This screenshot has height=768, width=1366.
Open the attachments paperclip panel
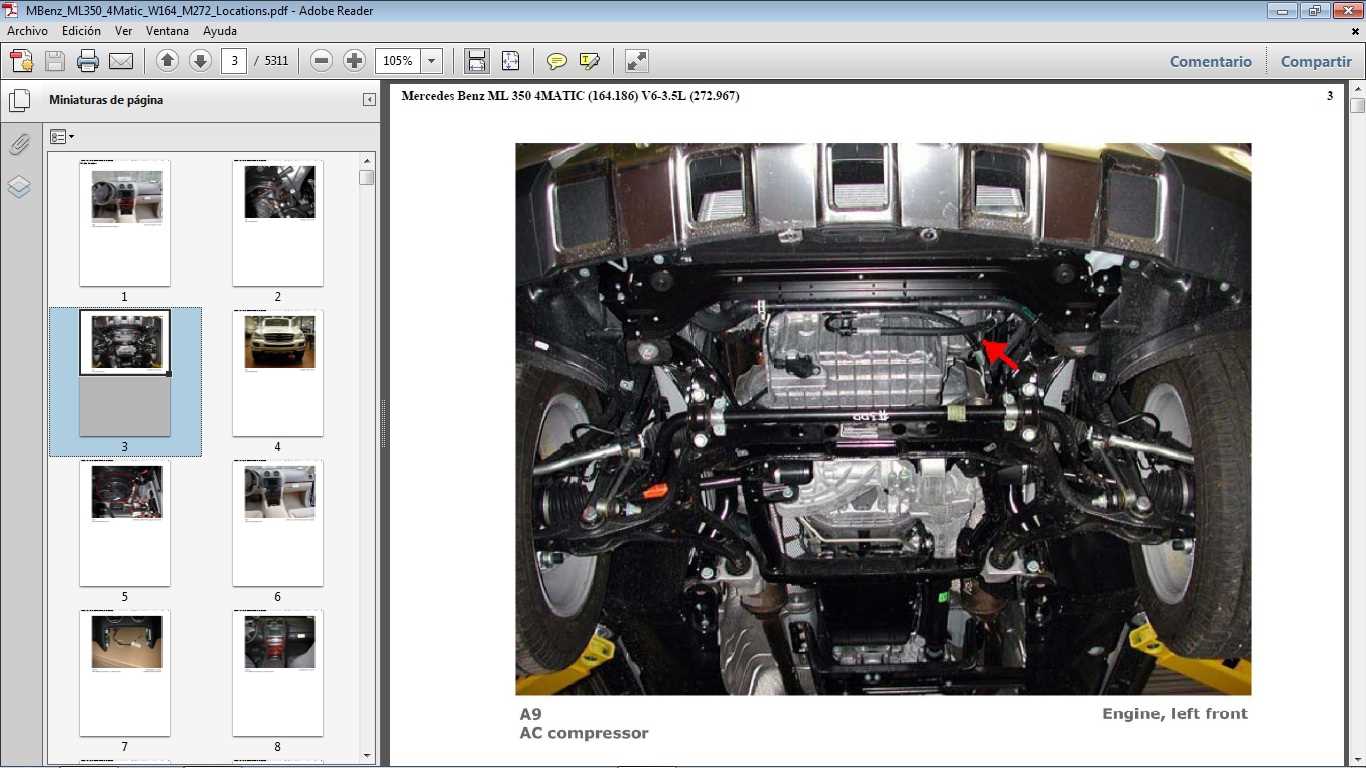click(19, 145)
